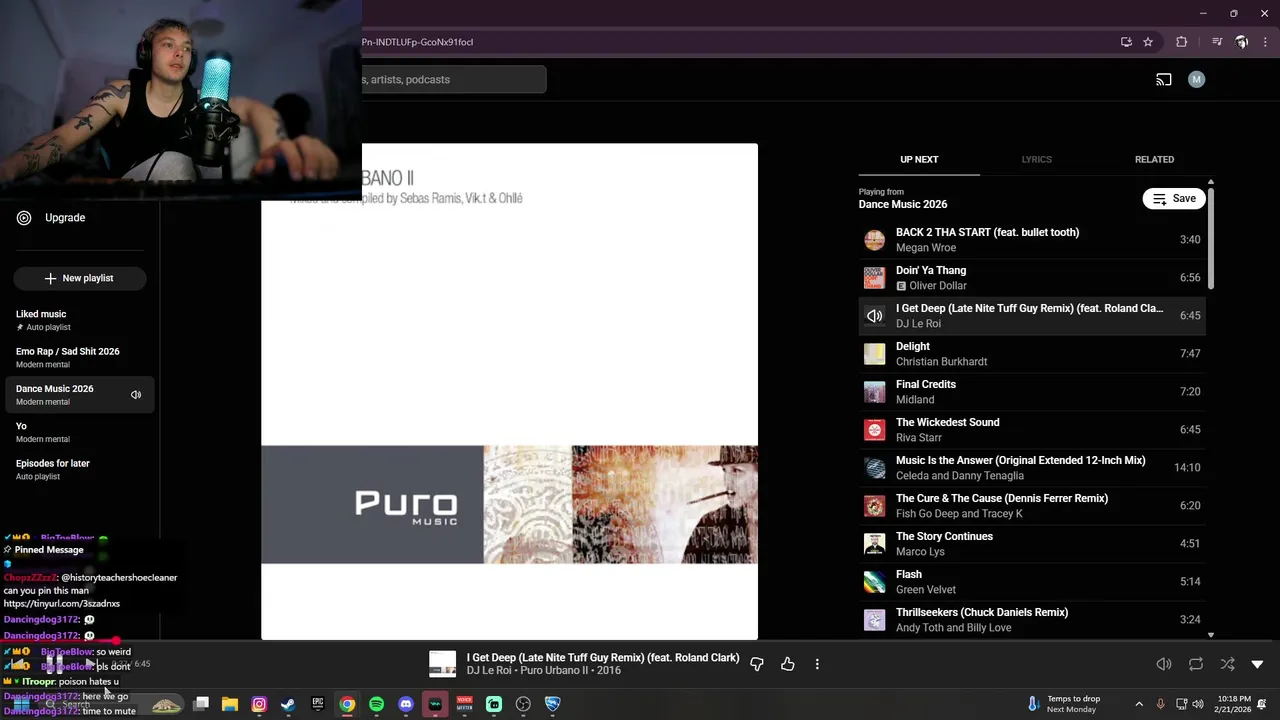The height and width of the screenshot is (720, 1280).
Task: Open Temps to drop weather widget
Action: pos(1062,704)
